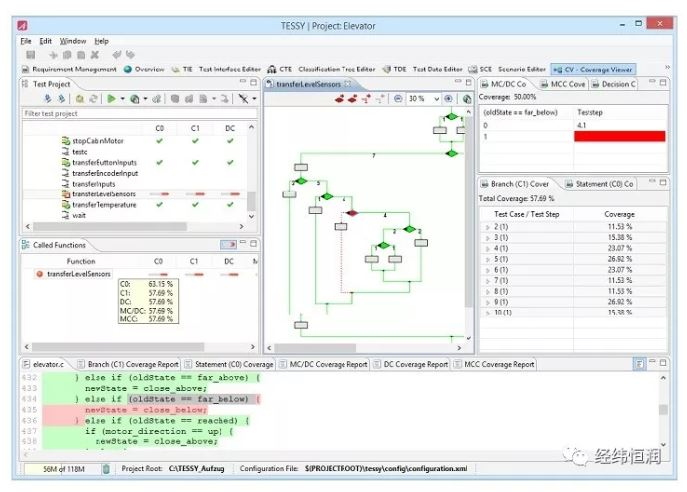Open the SCE Scenario Editor perspective
Screen dimensions: 687x492
[507, 69]
